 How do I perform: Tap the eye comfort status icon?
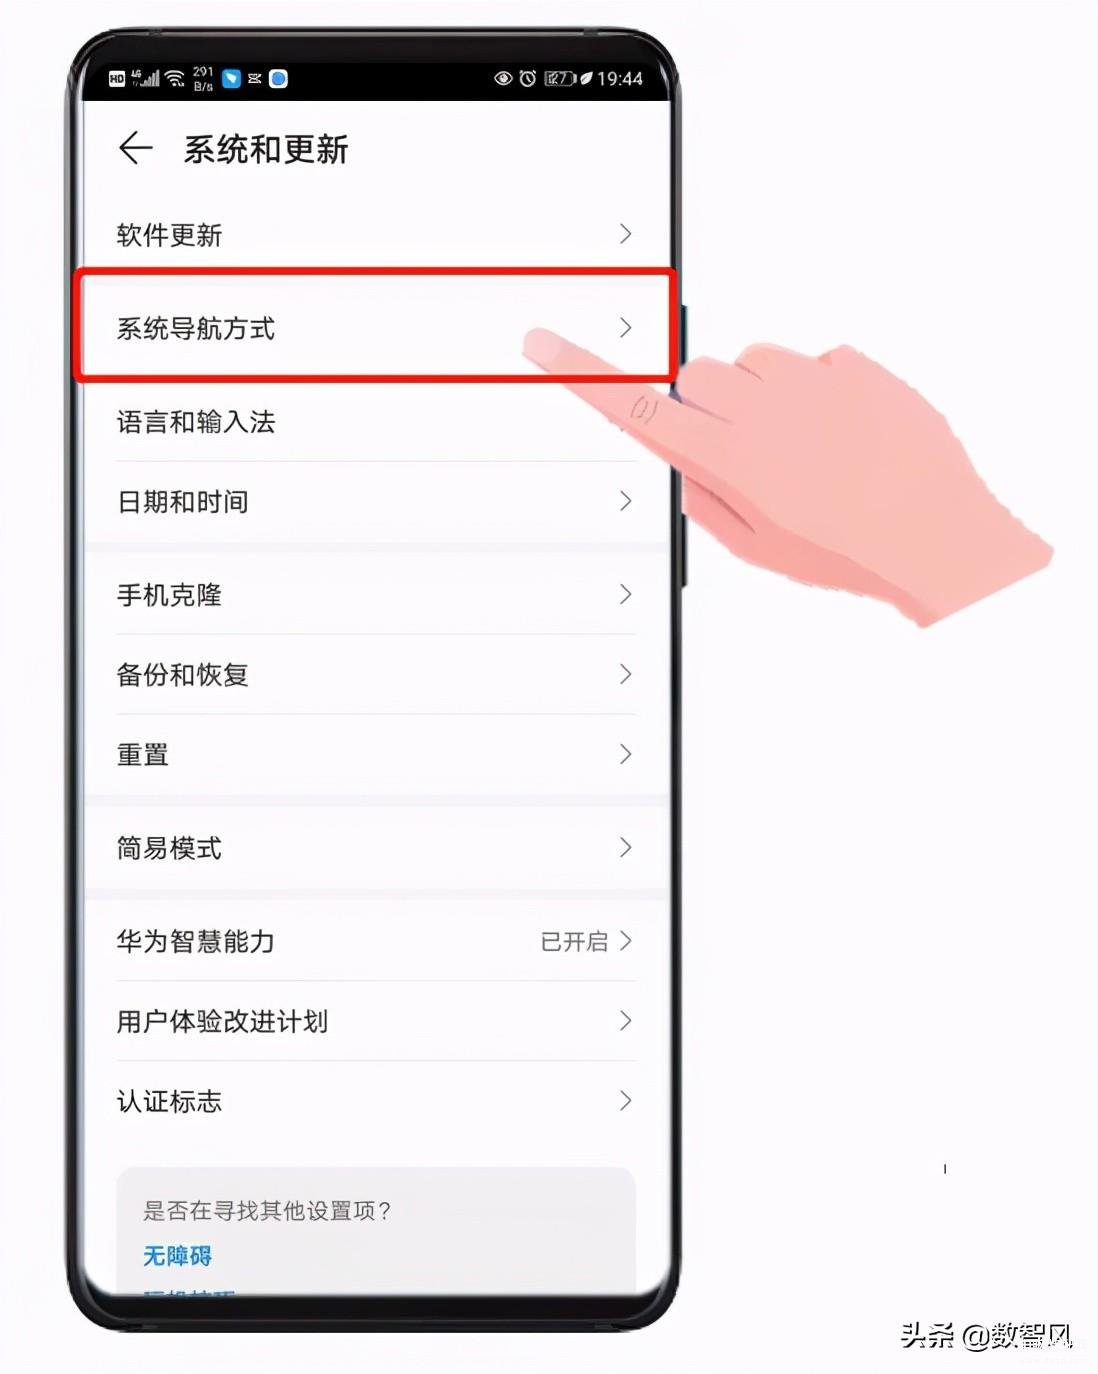click(503, 78)
